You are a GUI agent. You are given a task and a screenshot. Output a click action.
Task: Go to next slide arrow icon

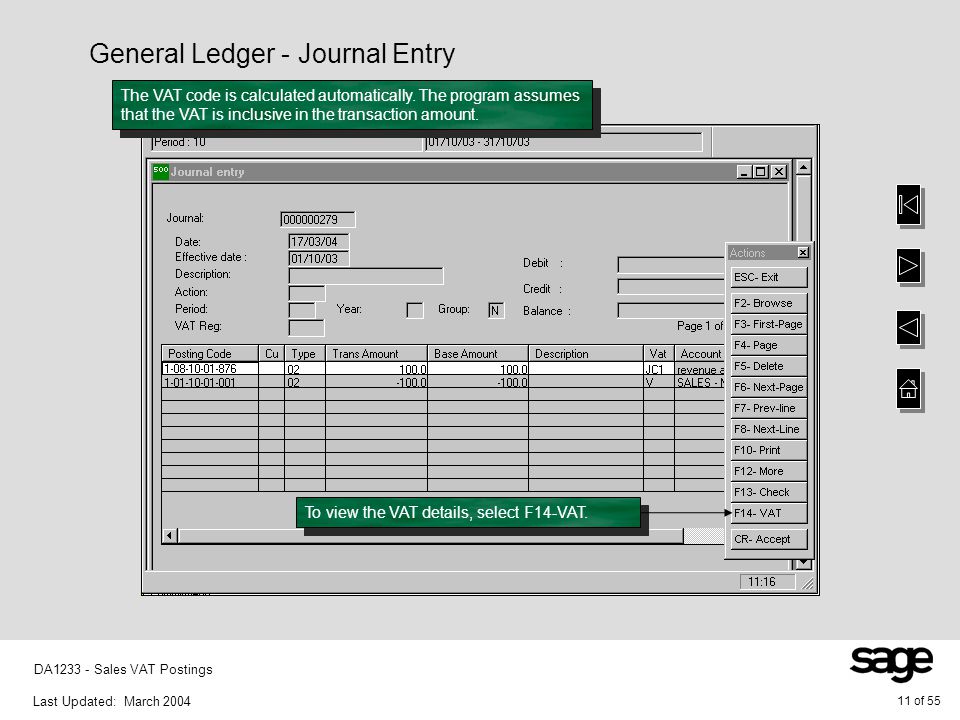coord(909,266)
